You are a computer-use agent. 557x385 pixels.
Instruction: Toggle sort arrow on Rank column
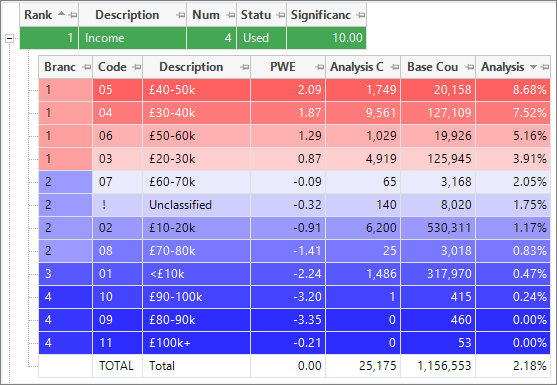coord(61,14)
